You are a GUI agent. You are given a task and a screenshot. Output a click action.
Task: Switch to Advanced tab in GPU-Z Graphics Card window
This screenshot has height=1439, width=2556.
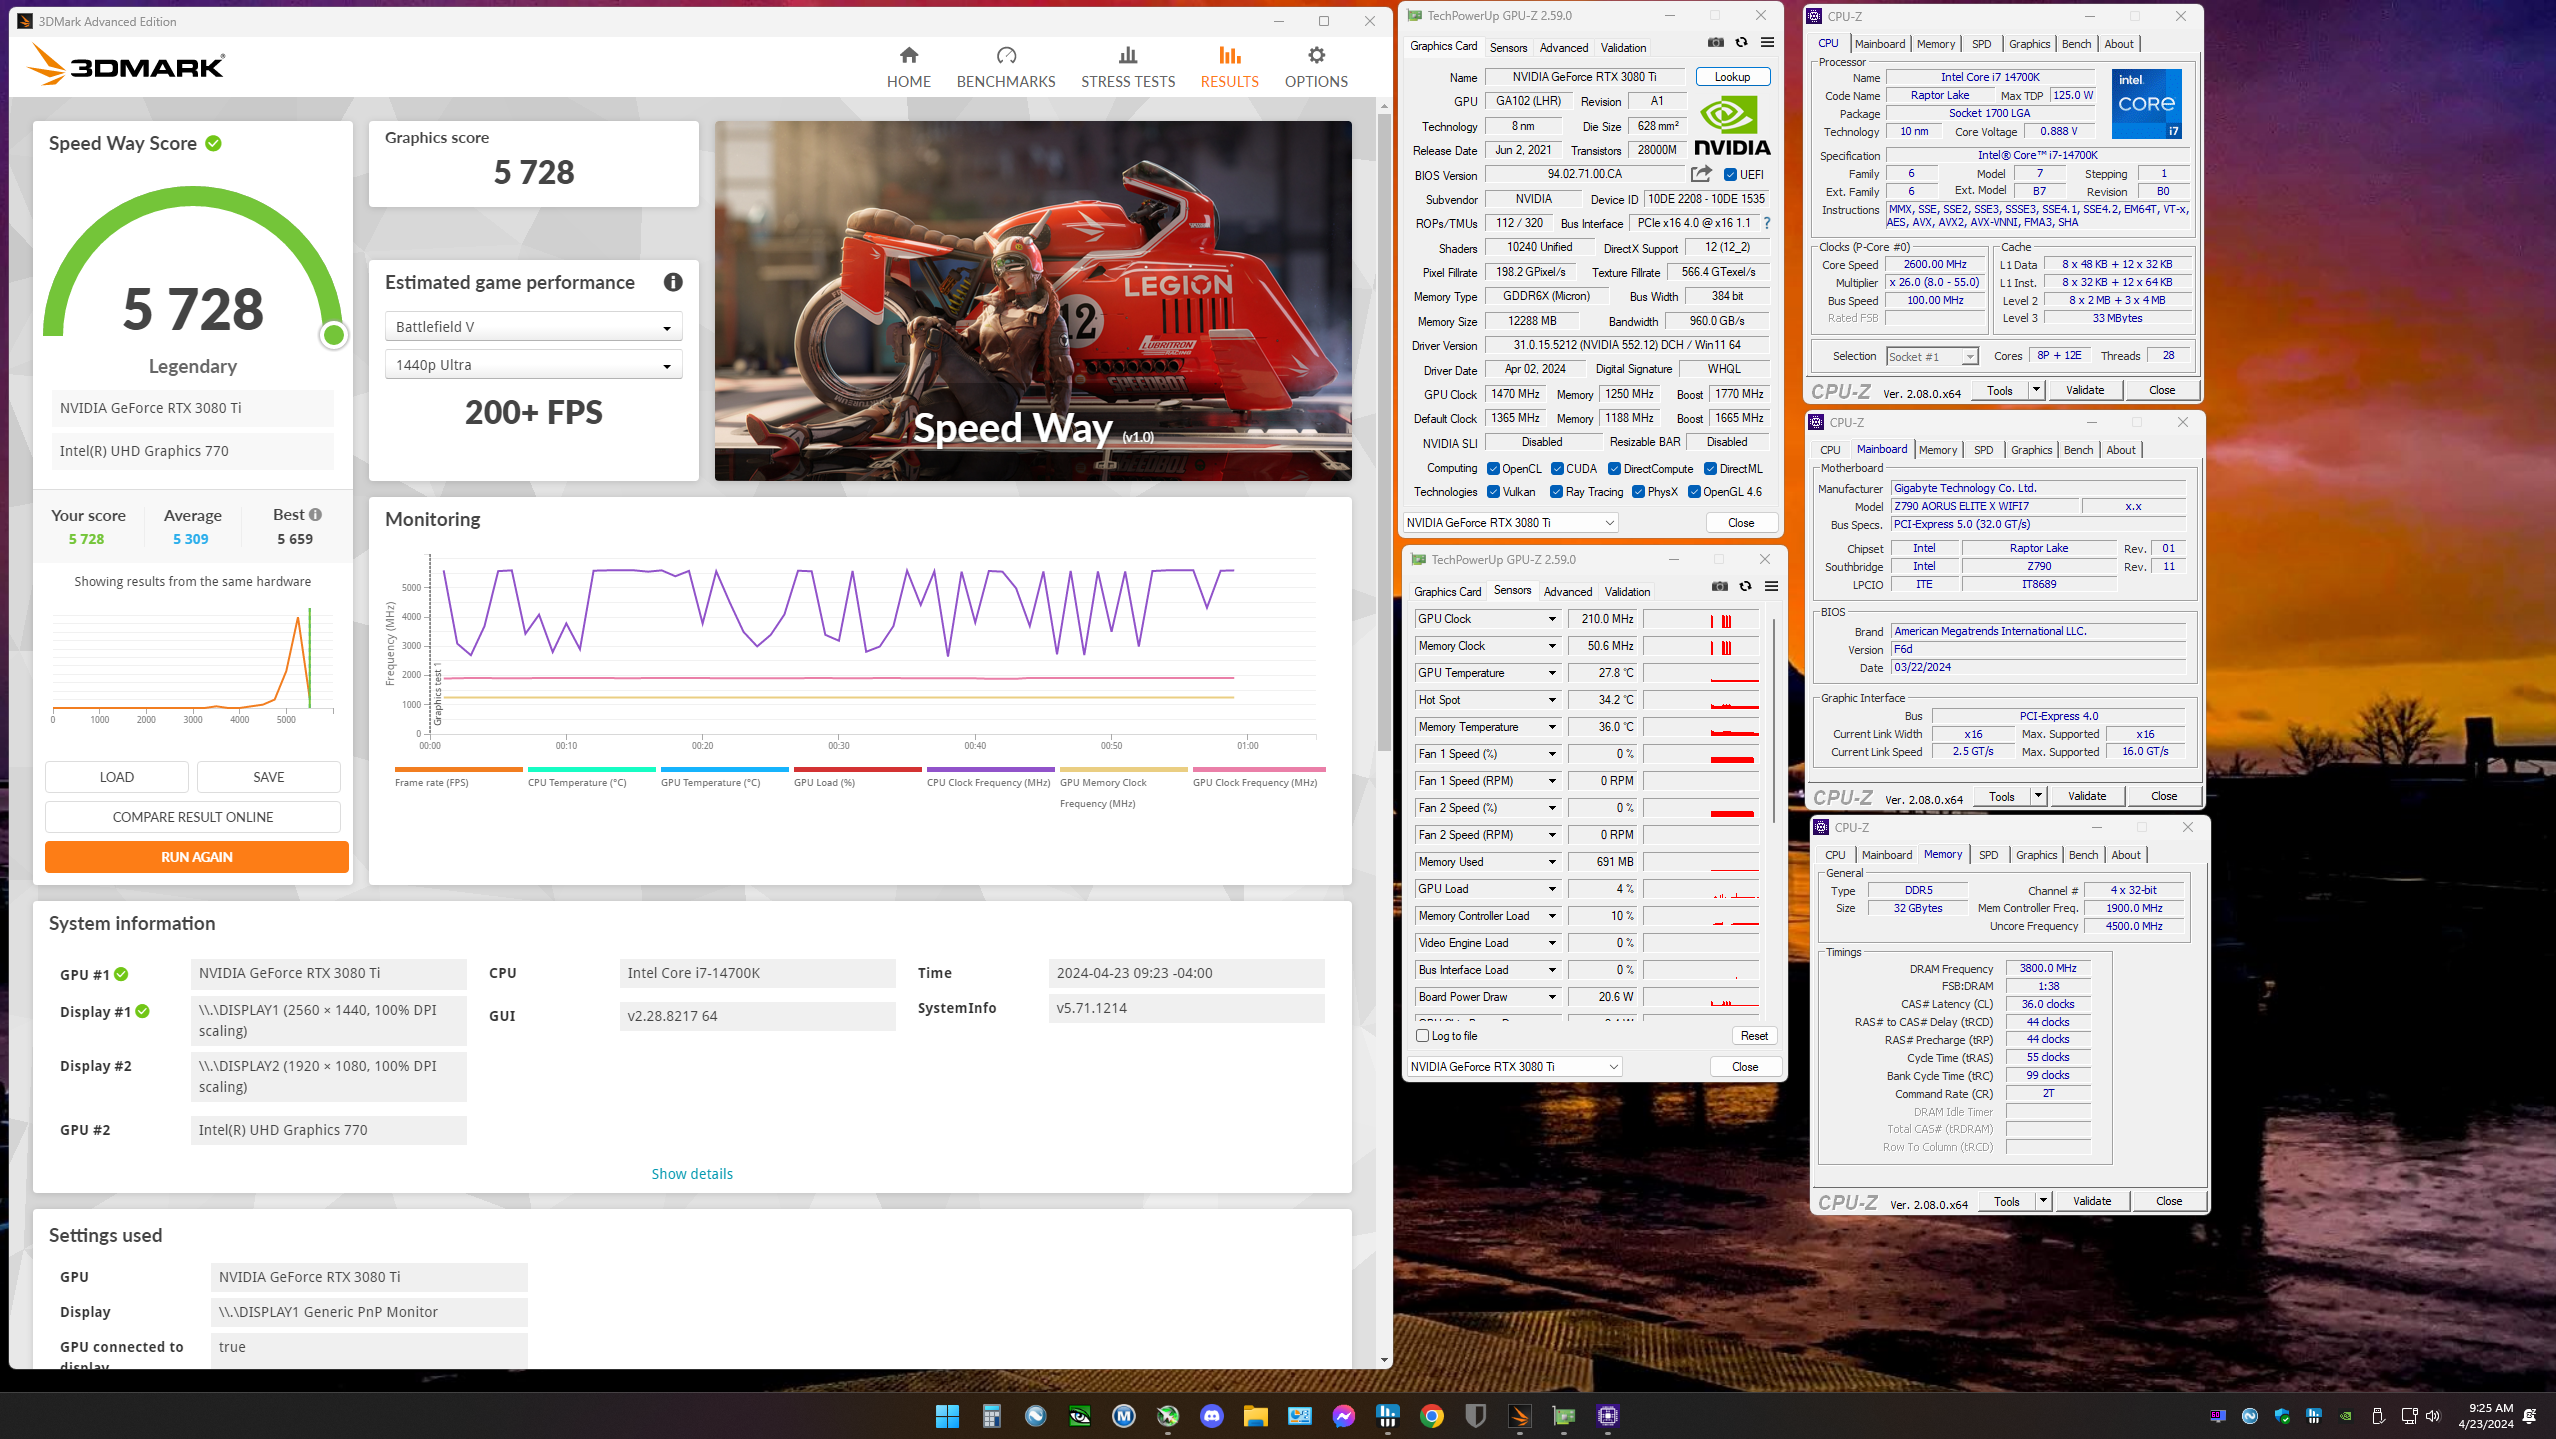(1564, 47)
